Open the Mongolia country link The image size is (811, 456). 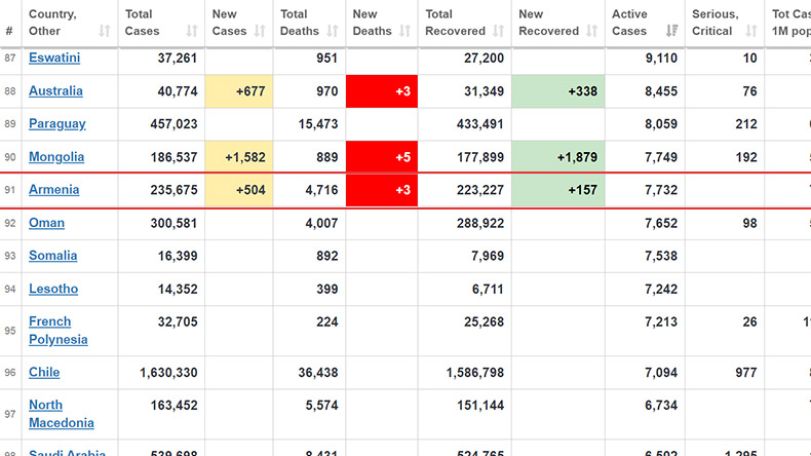pos(56,157)
